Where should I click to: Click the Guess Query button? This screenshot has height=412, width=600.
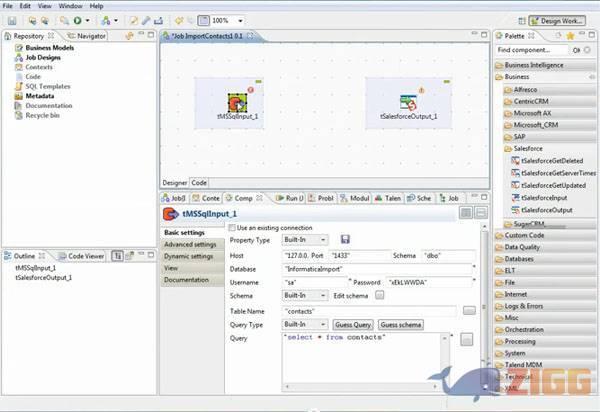353,325
